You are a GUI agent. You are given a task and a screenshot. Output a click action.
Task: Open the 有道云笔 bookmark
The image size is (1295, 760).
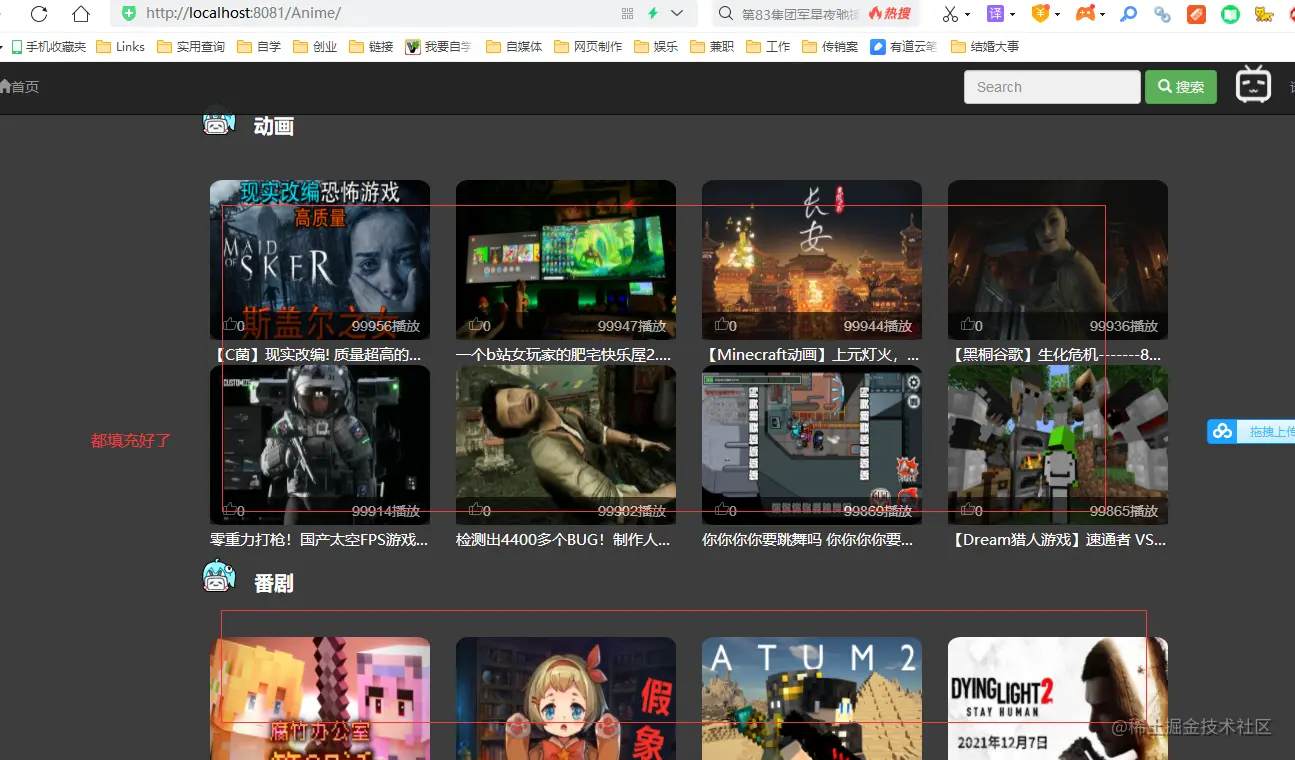[904, 47]
